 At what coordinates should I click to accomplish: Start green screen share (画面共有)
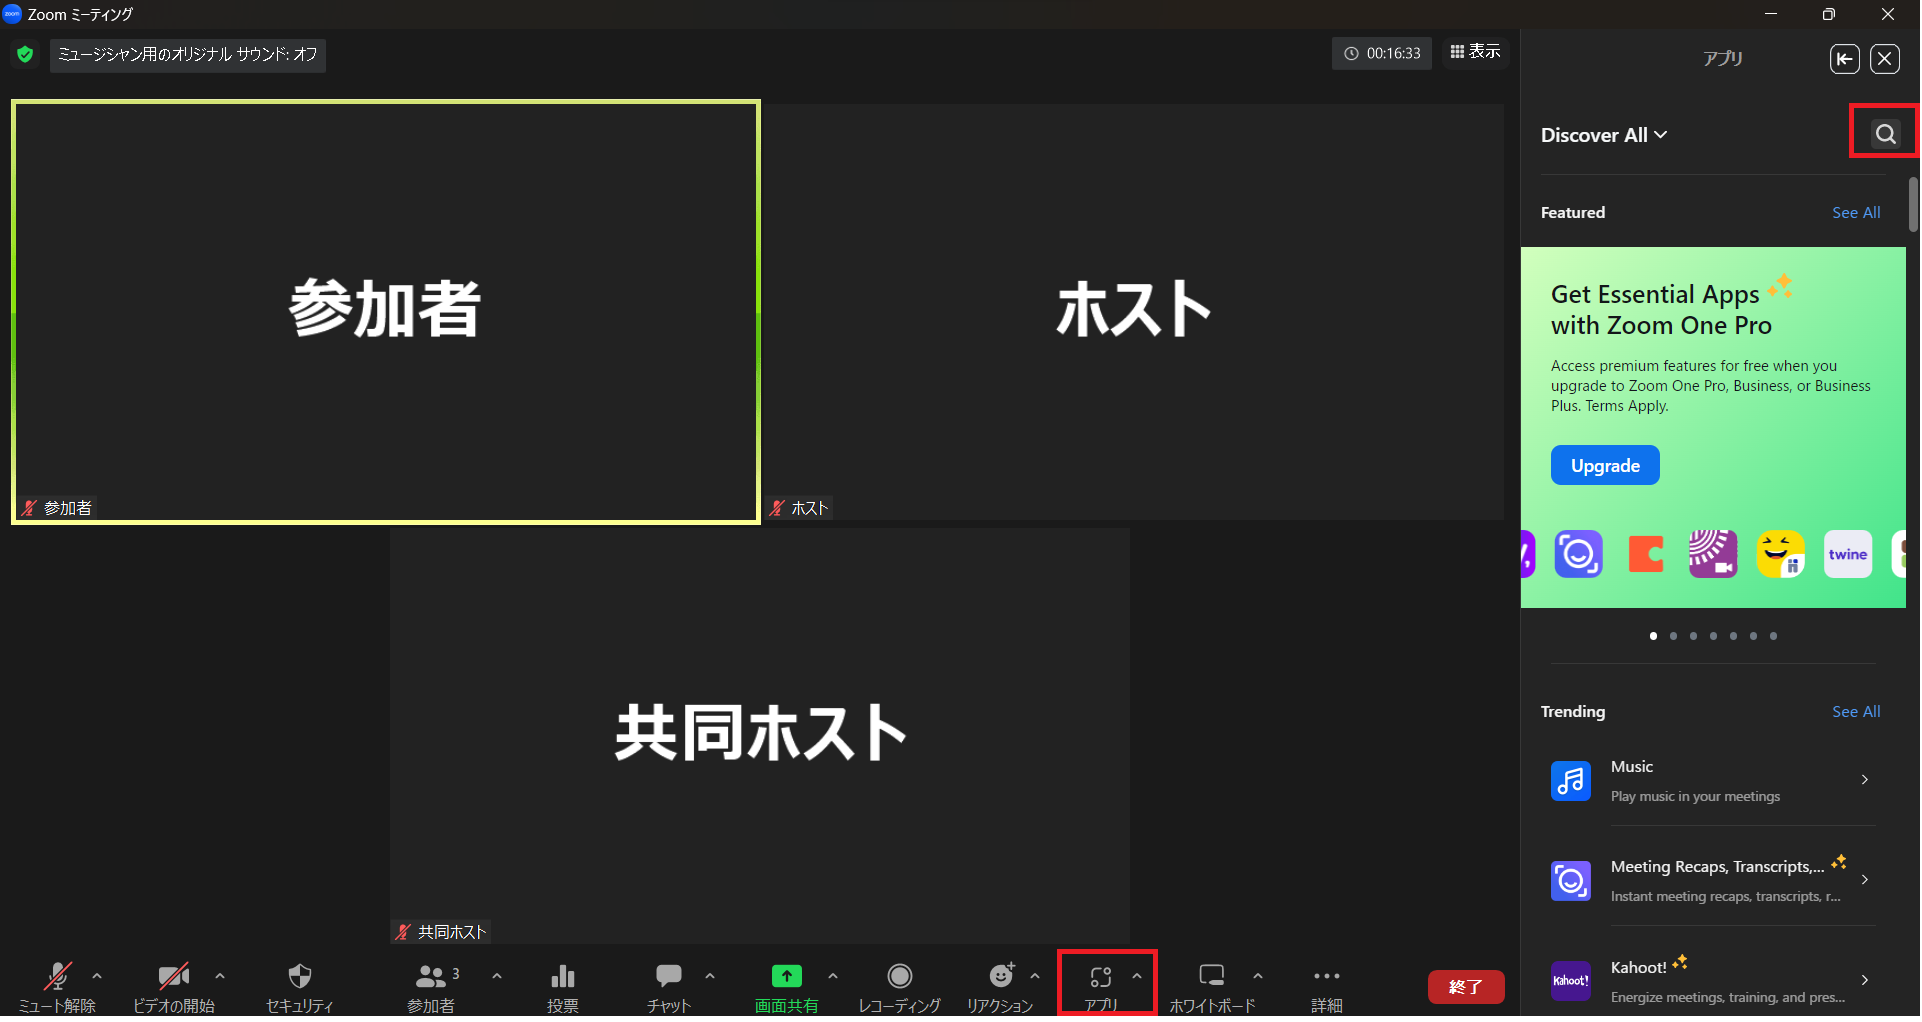point(786,977)
